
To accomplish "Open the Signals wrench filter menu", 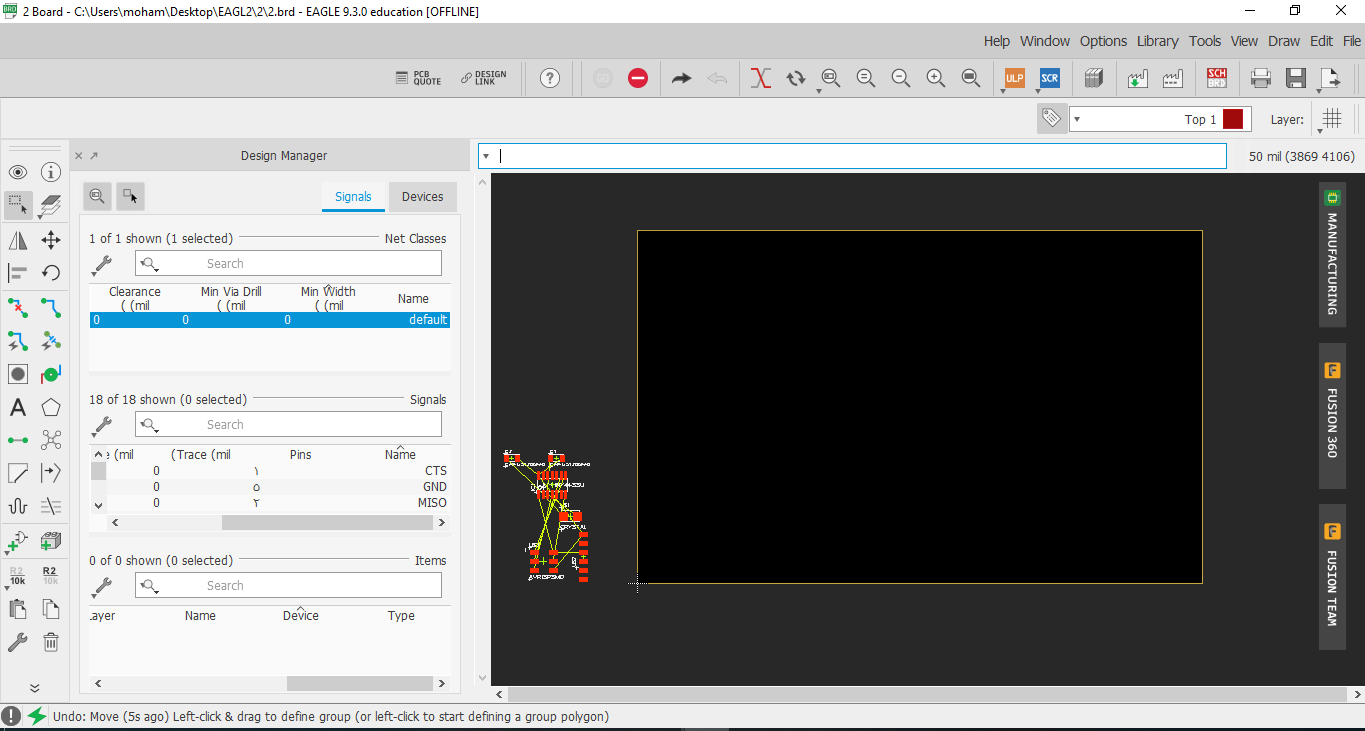I will 101,426.
